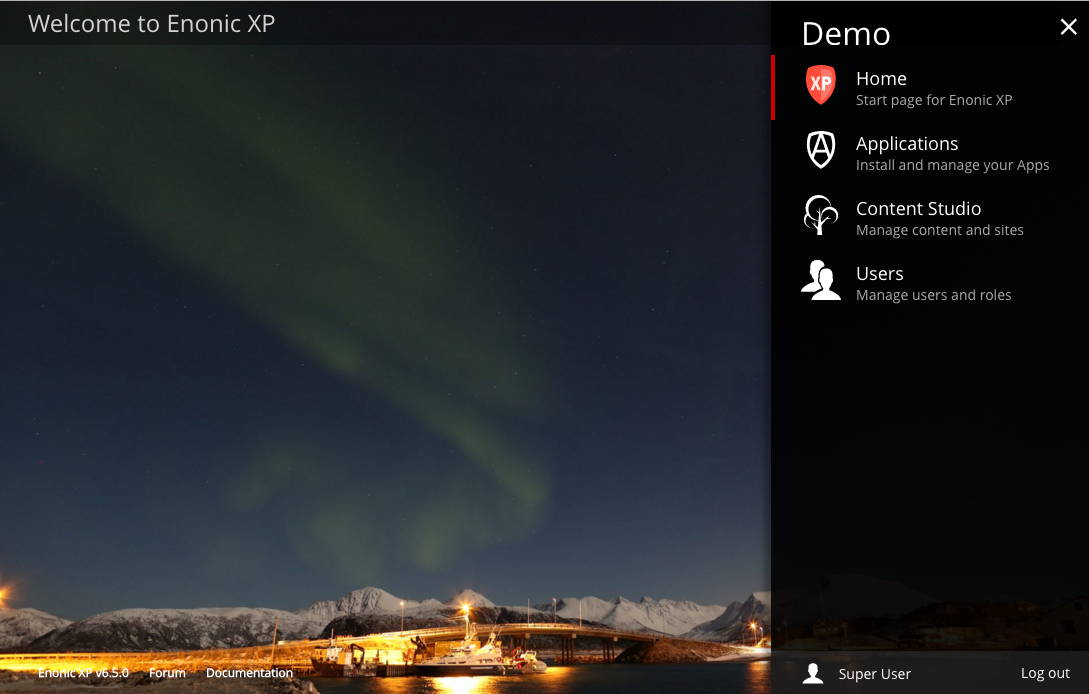
Task: Click the Users silhouettes icon
Action: 820,280
